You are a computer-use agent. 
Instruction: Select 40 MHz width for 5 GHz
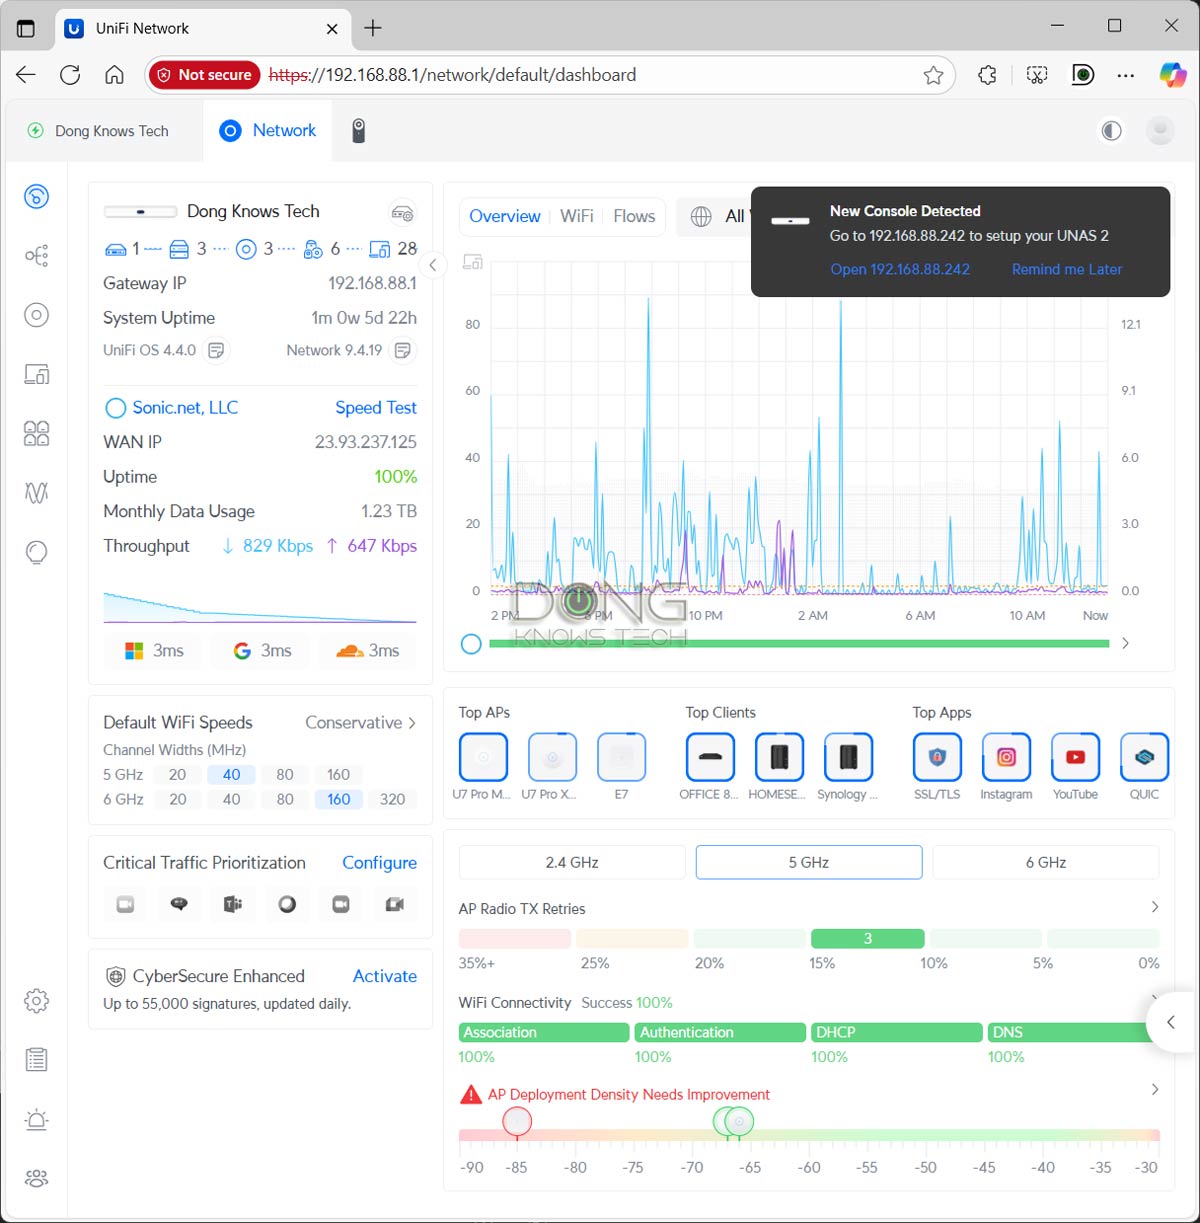pyautogui.click(x=231, y=775)
